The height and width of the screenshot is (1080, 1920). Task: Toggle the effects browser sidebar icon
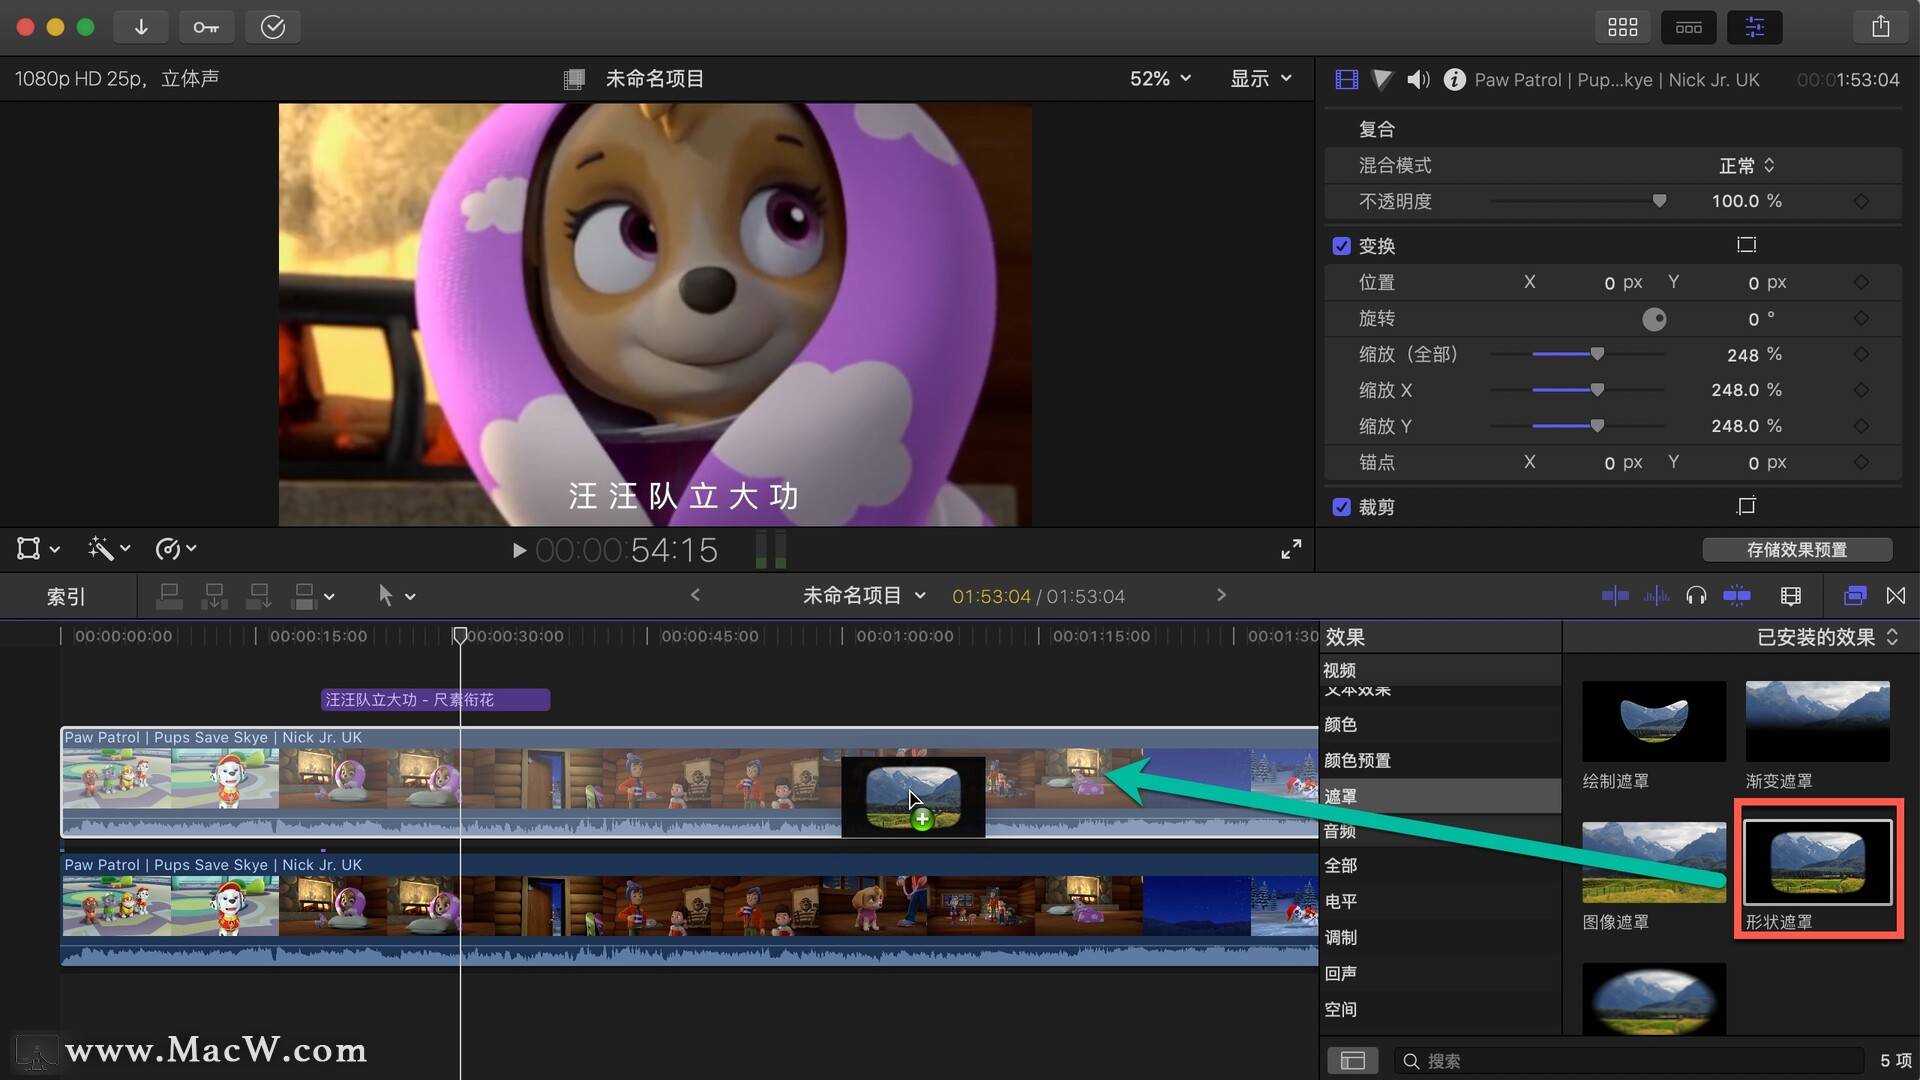click(1352, 1060)
